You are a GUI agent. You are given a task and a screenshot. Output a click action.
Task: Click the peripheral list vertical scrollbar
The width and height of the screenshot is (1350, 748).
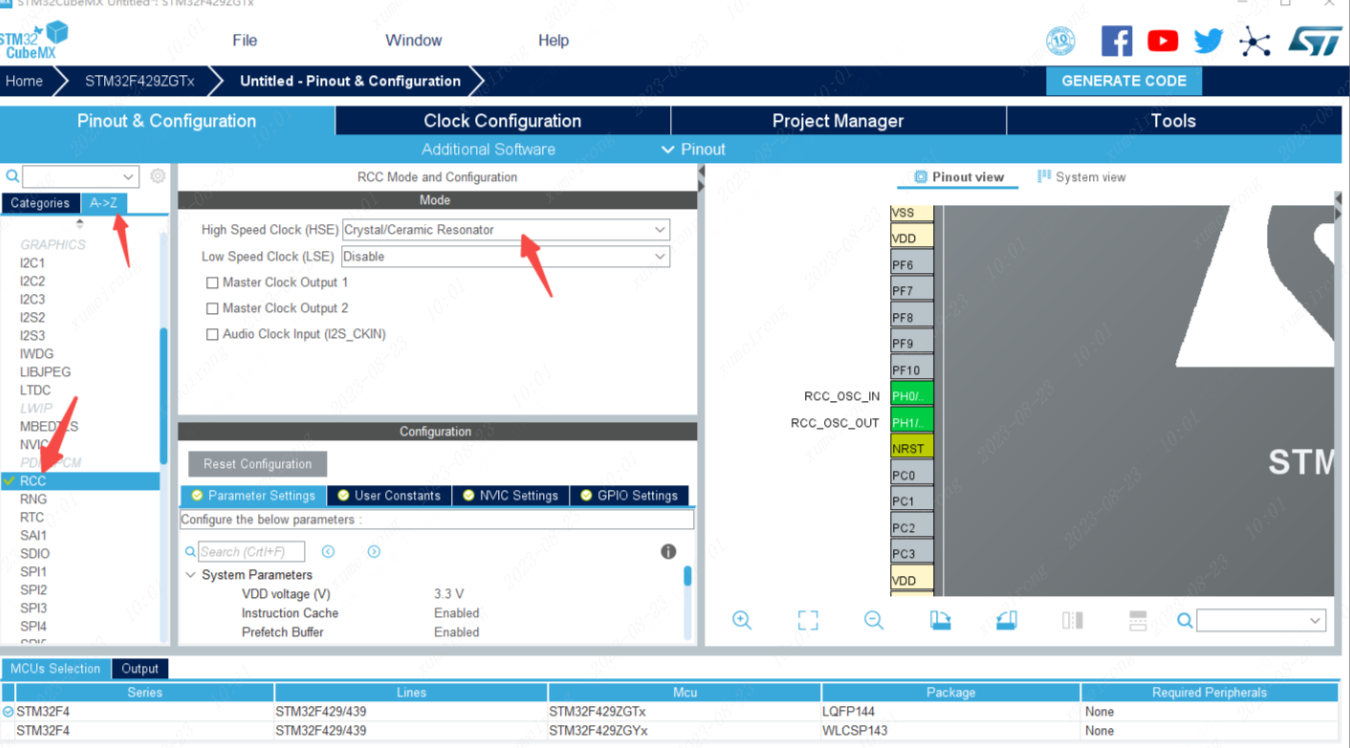164,396
